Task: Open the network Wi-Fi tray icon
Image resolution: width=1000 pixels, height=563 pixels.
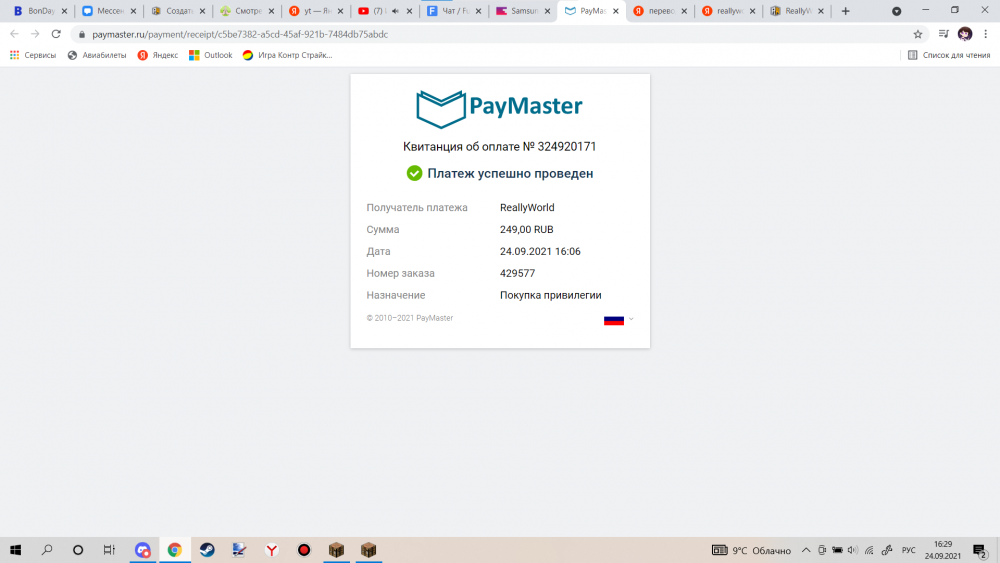Action: (869, 550)
